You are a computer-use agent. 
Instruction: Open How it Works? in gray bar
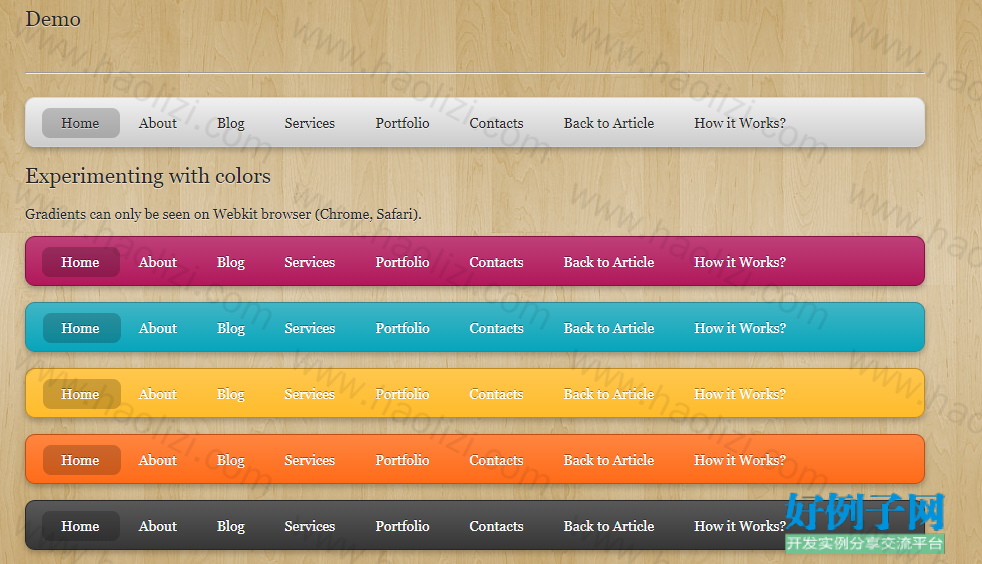pyautogui.click(x=740, y=123)
